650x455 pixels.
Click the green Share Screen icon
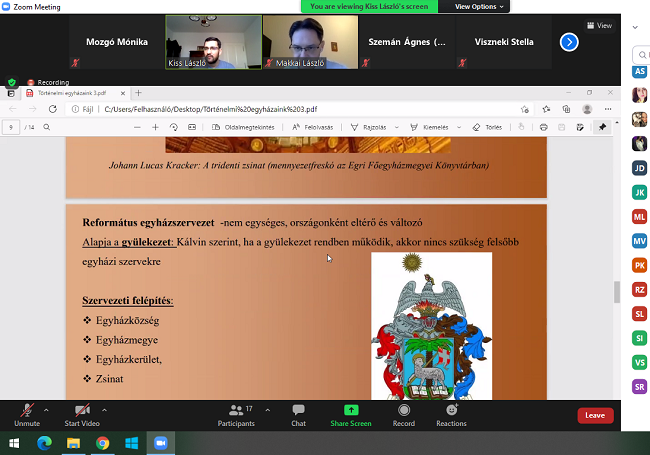[x=350, y=411]
